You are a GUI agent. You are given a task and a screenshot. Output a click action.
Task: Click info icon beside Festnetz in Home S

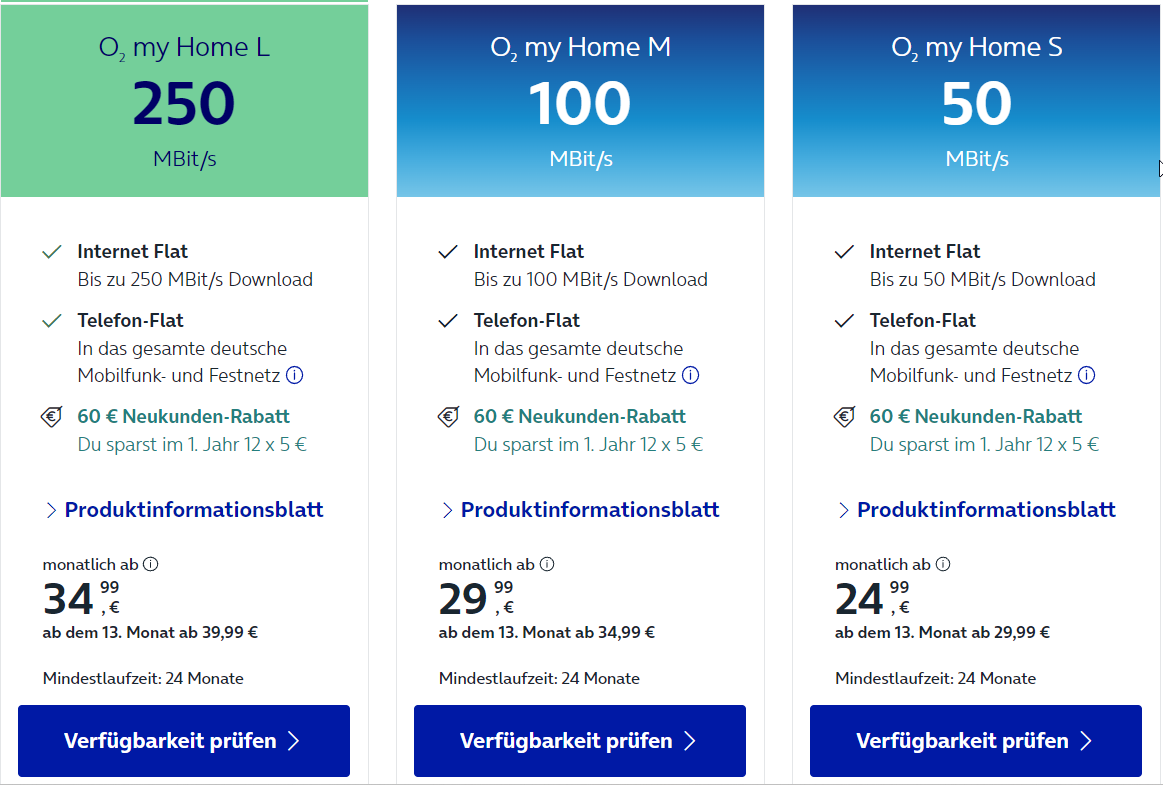1087,375
